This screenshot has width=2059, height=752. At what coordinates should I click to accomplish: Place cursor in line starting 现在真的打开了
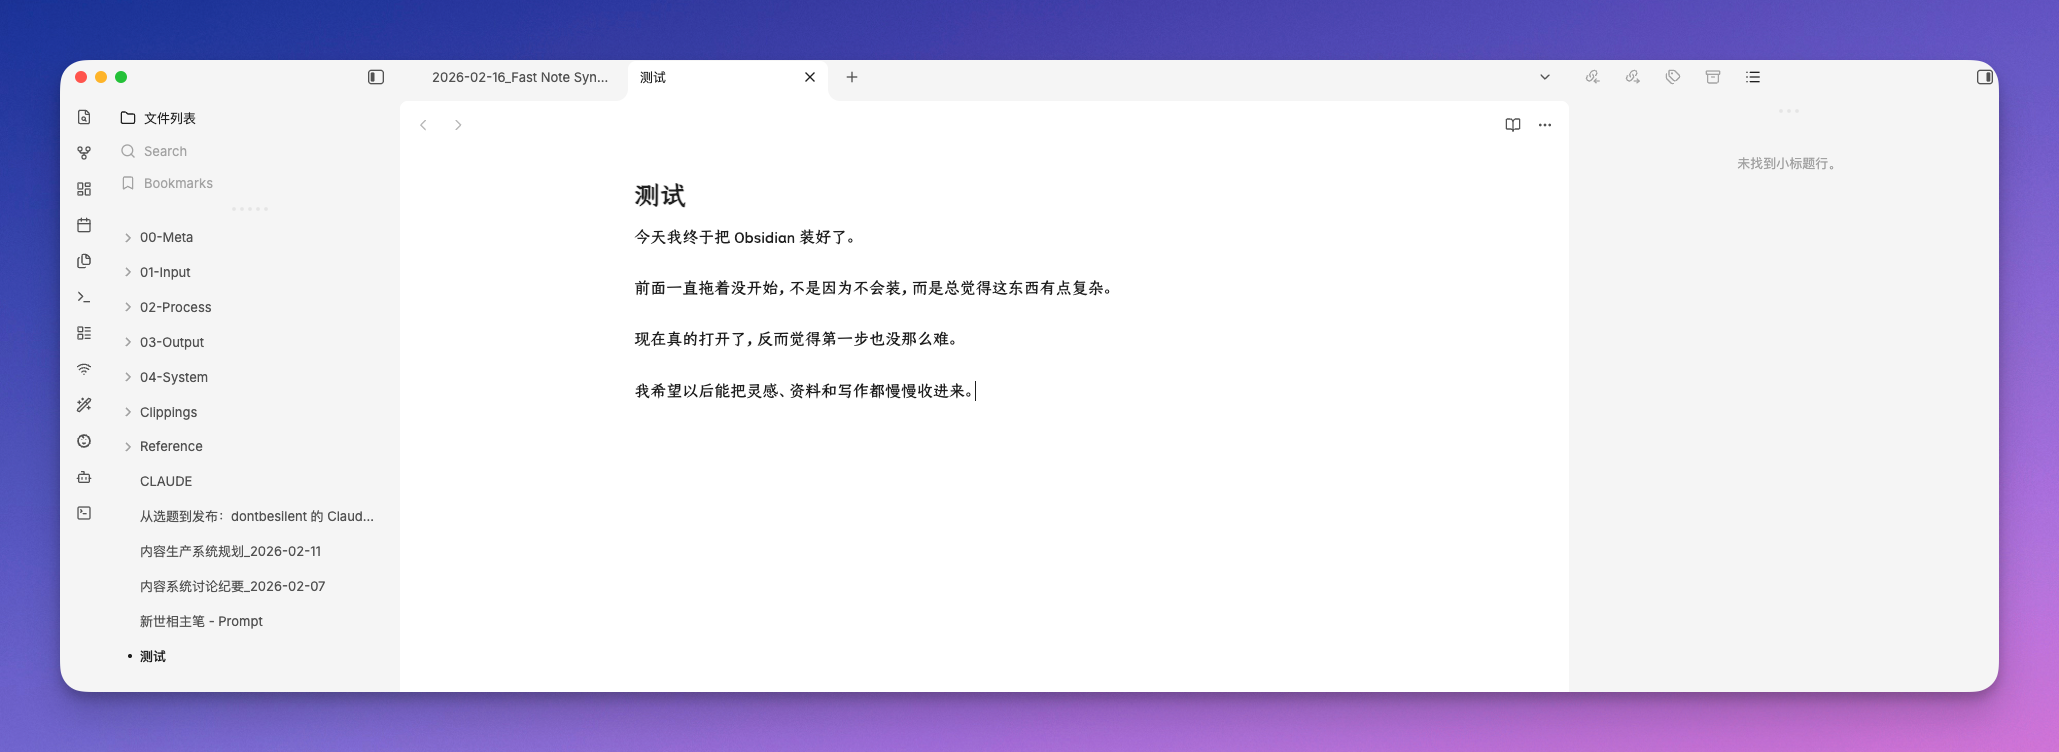tap(798, 339)
